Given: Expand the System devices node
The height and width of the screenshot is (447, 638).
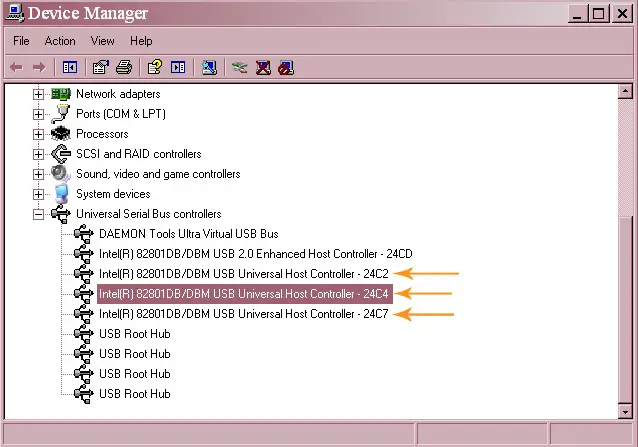Looking at the screenshot, I should [x=38, y=194].
